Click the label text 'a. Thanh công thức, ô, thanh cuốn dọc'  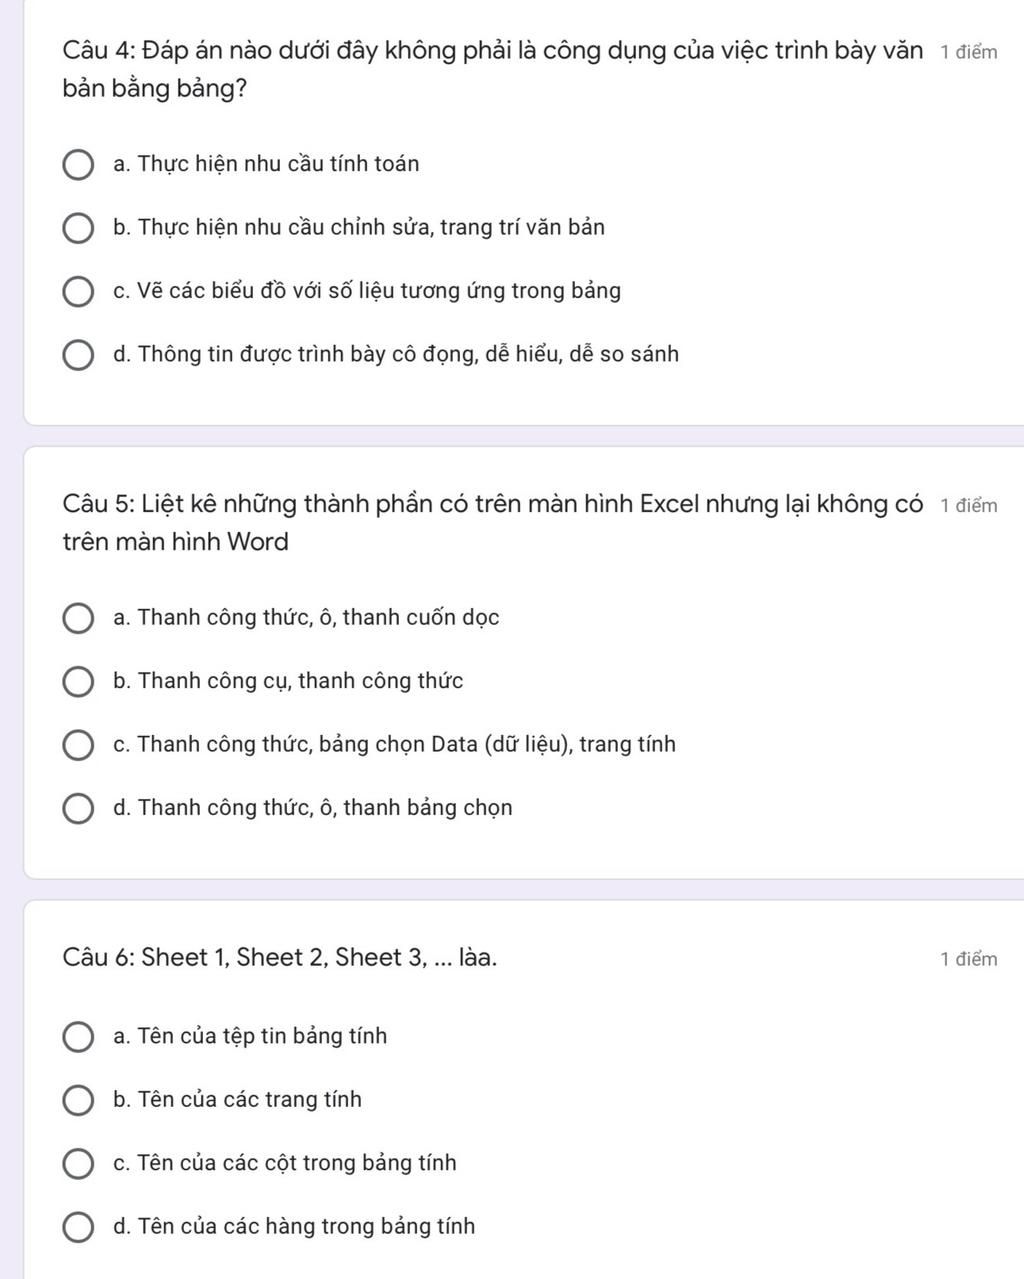(x=306, y=618)
